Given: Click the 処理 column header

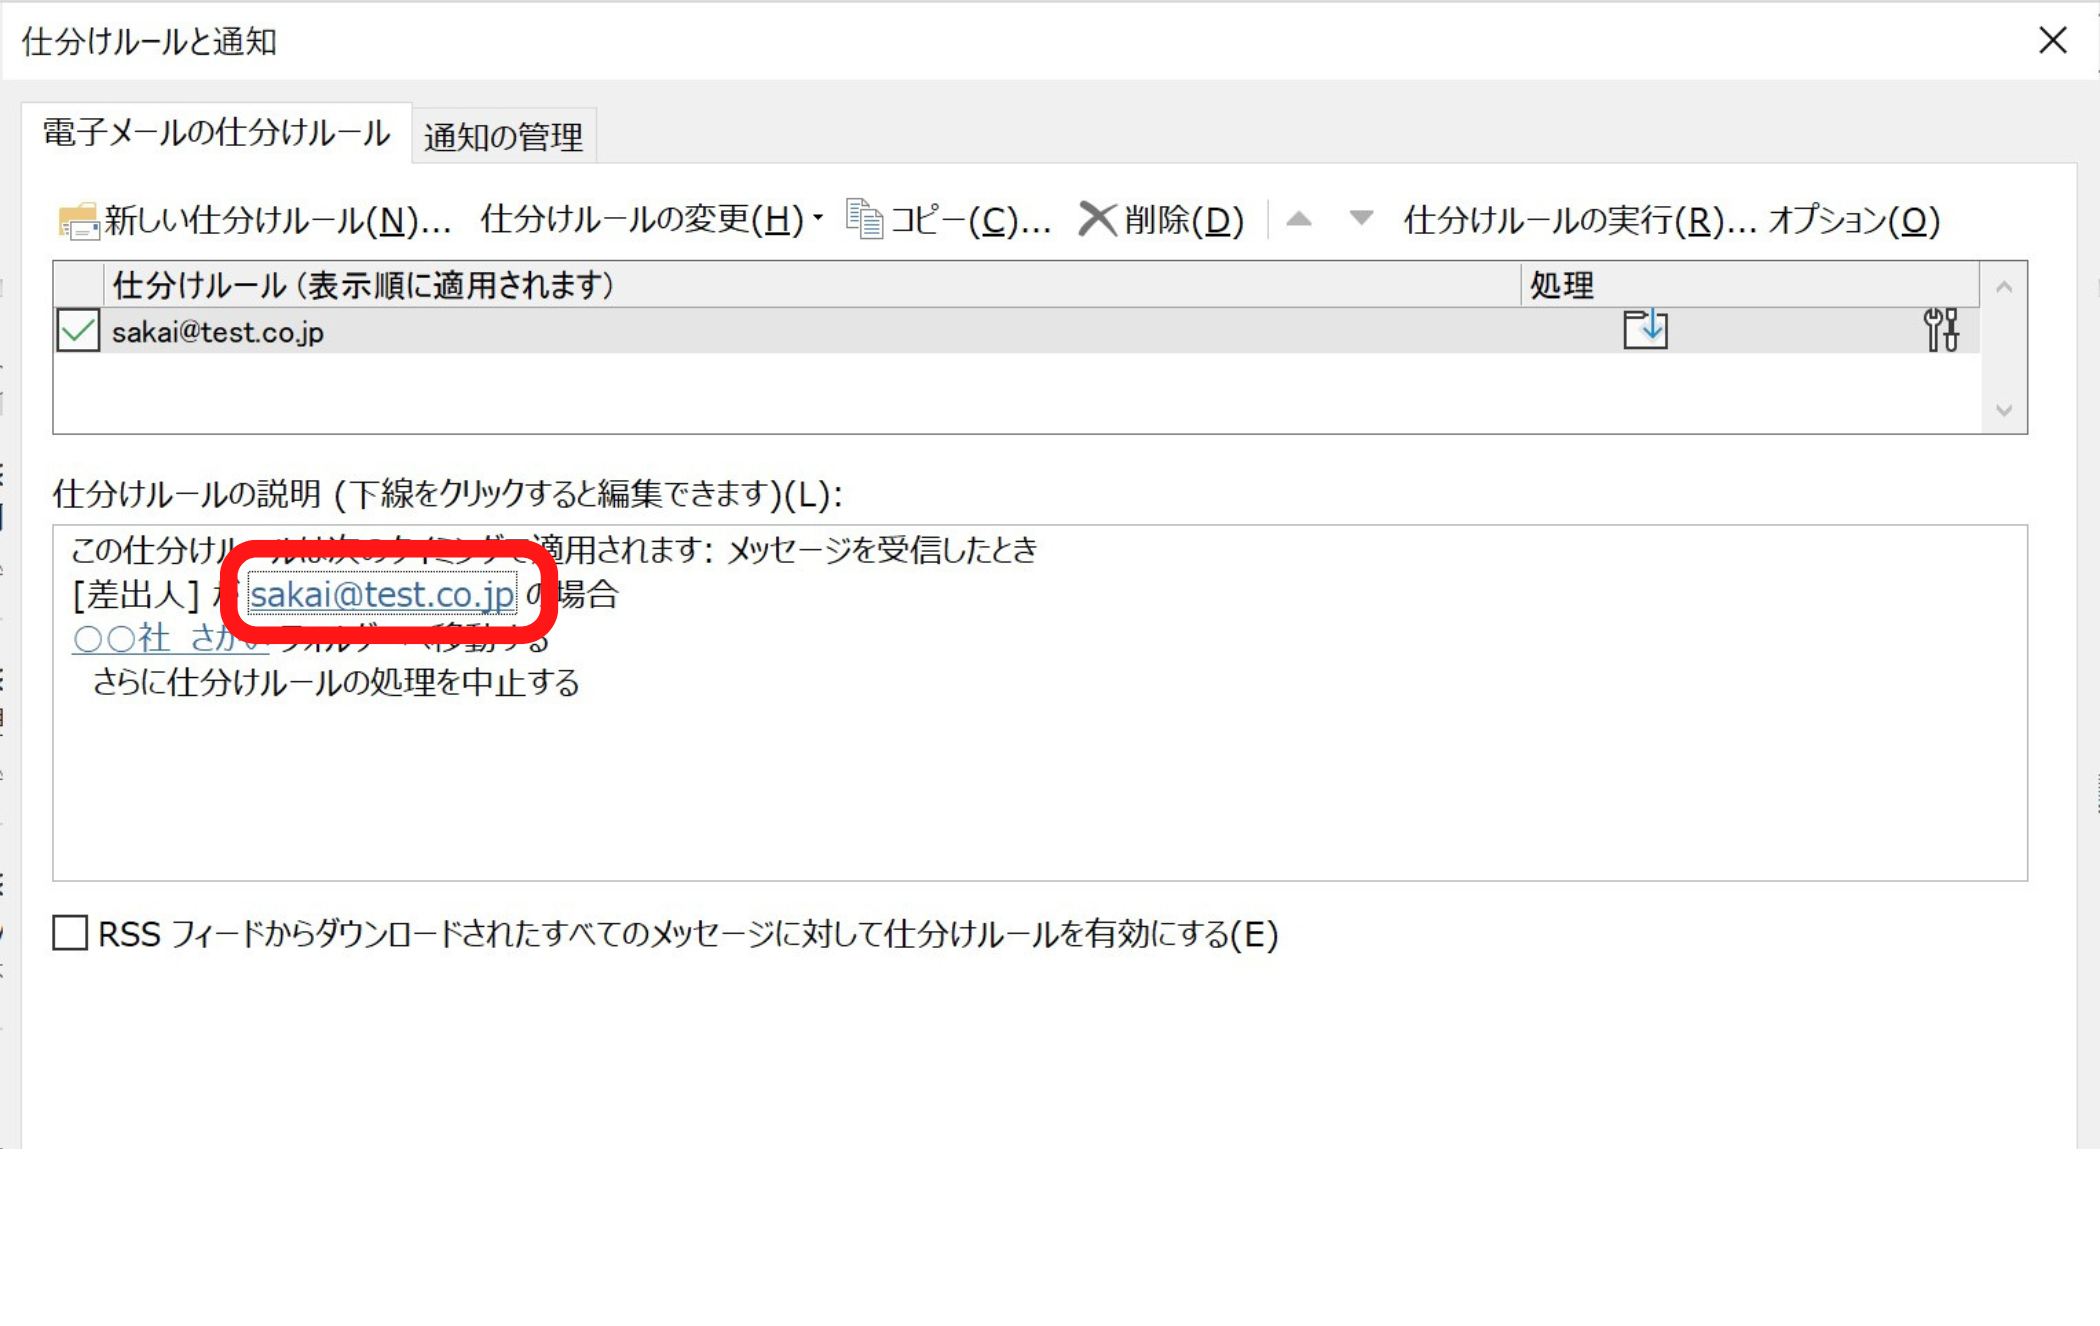Looking at the screenshot, I should point(1750,286).
